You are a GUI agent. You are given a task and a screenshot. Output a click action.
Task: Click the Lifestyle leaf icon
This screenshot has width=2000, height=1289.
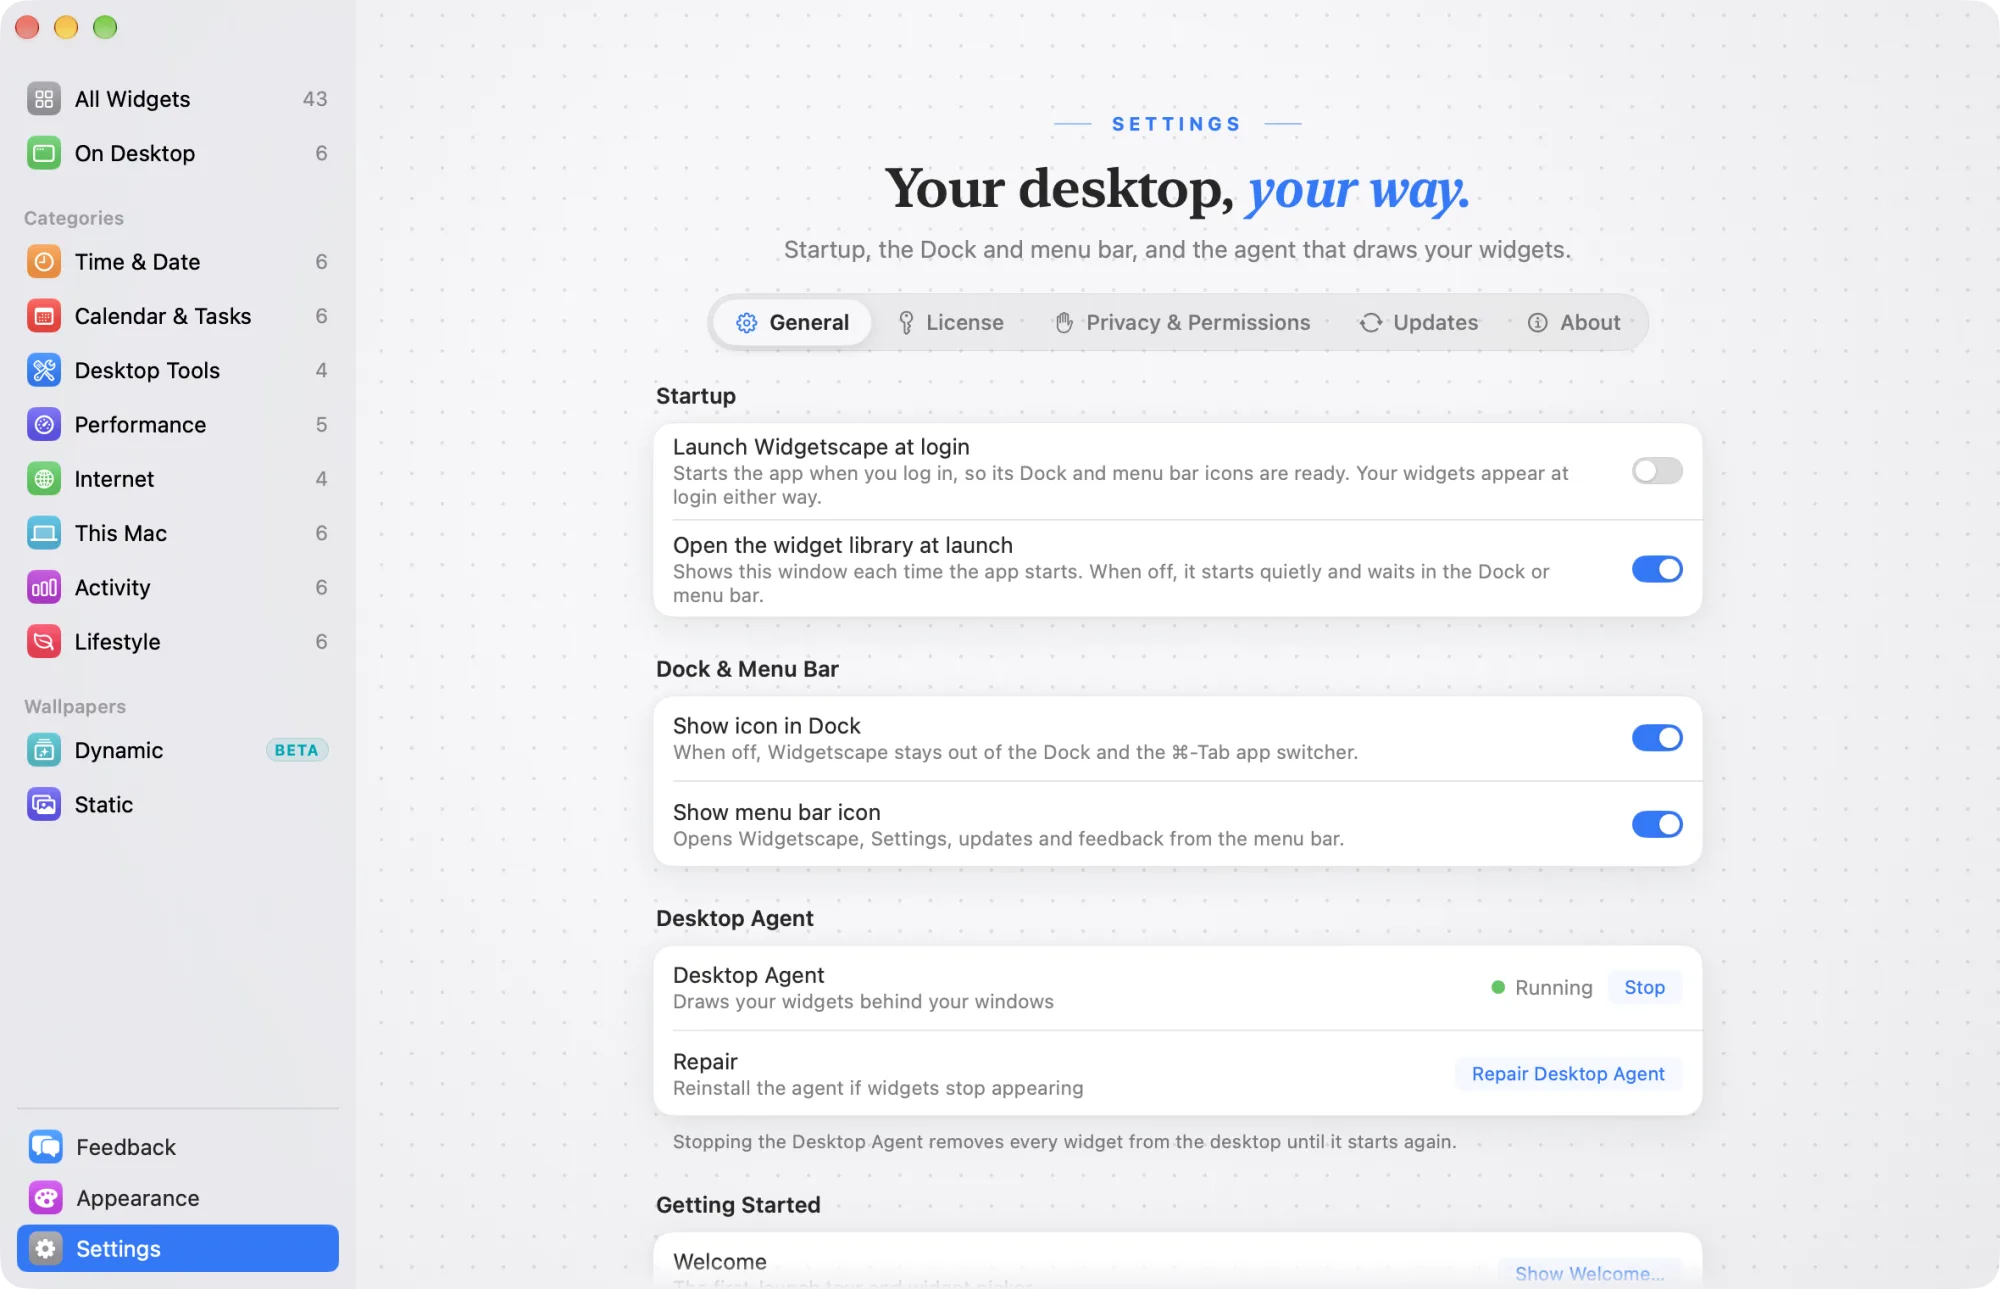pos(43,642)
